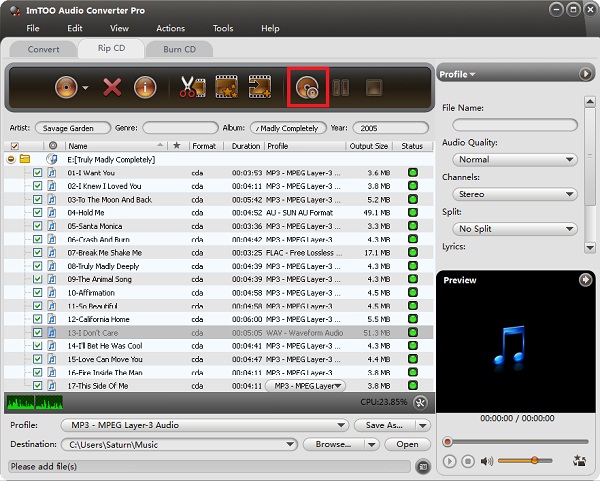The height and width of the screenshot is (481, 600).
Task: Click the audio waveform display
Action: tap(35, 402)
